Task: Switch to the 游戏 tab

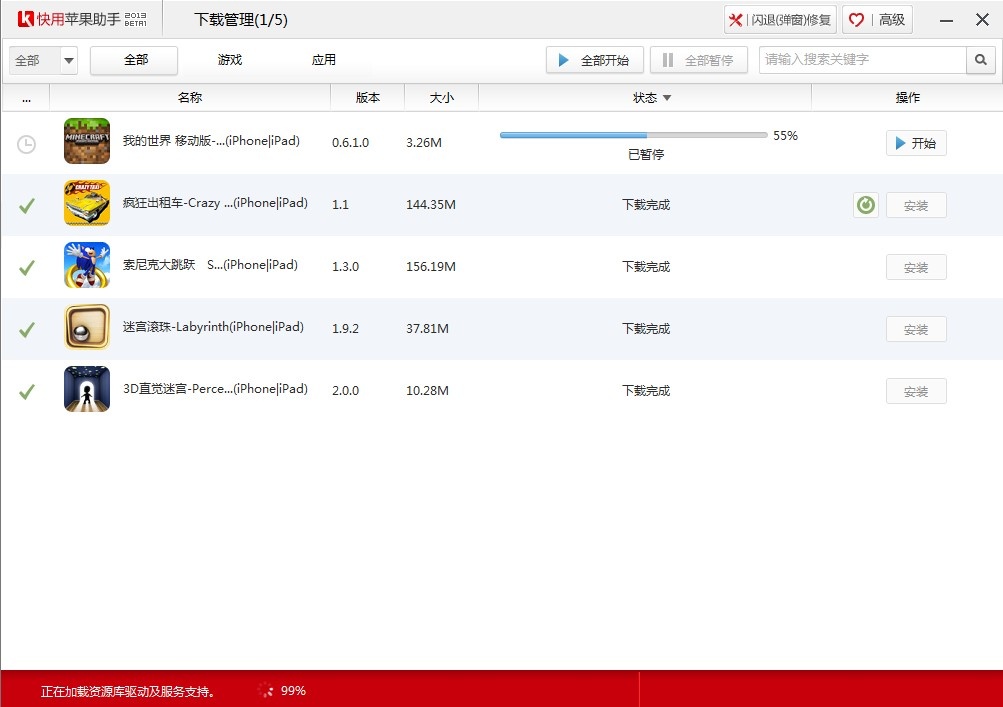Action: pyautogui.click(x=230, y=60)
